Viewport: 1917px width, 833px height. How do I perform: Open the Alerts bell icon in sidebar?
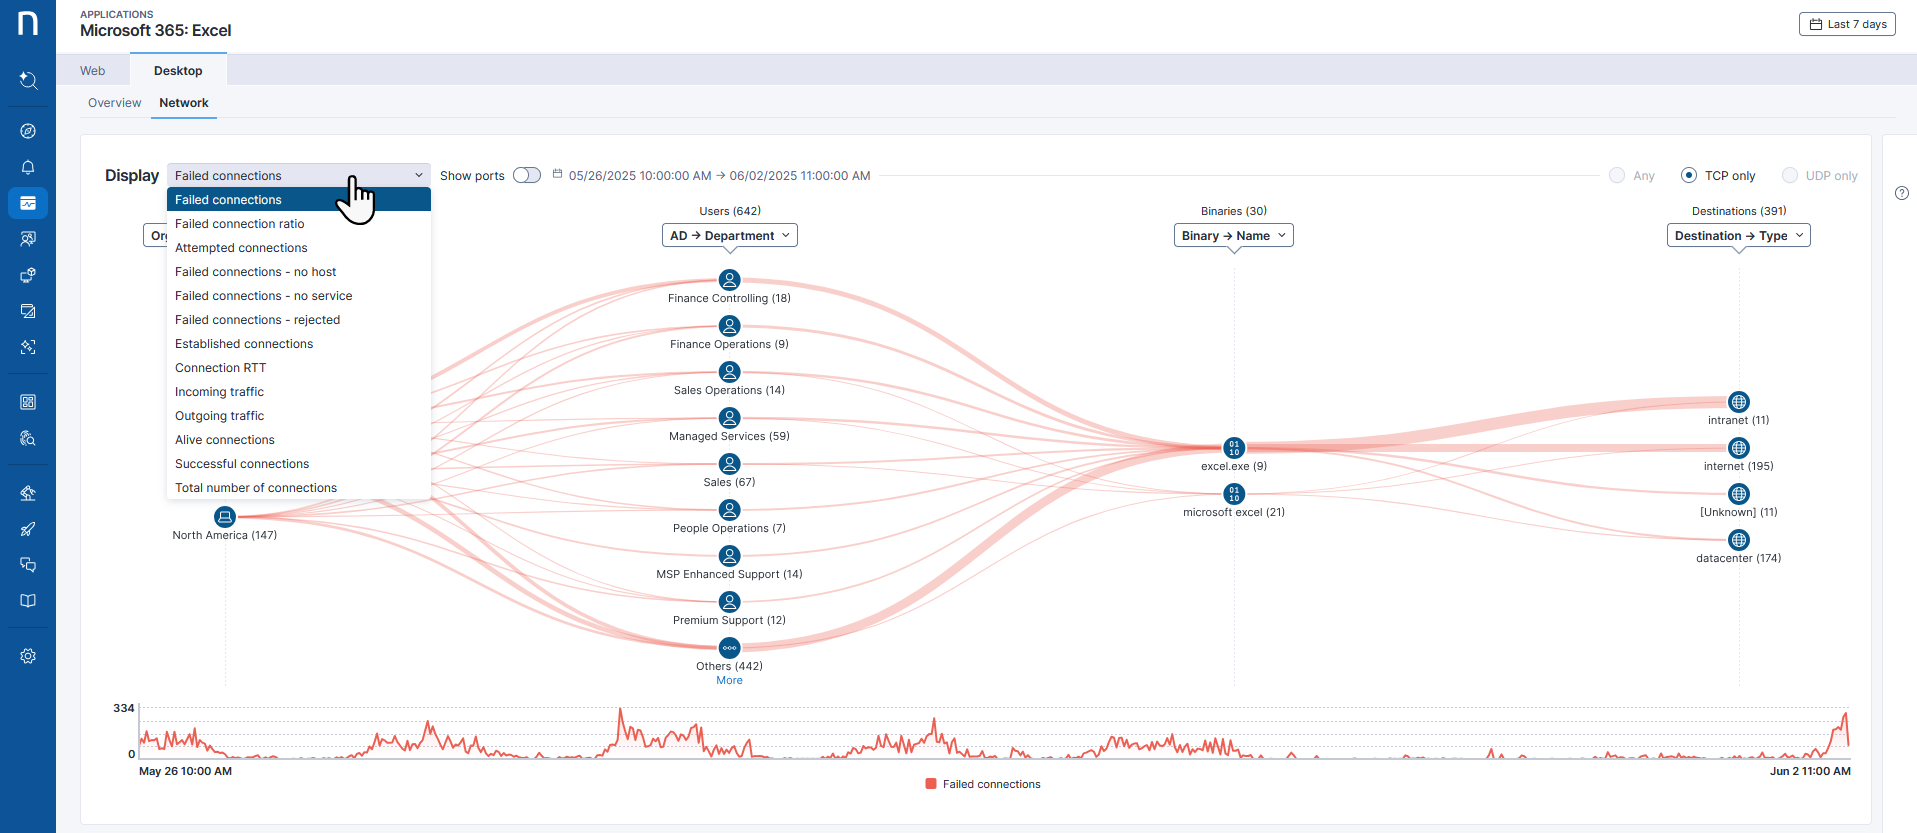(x=28, y=167)
